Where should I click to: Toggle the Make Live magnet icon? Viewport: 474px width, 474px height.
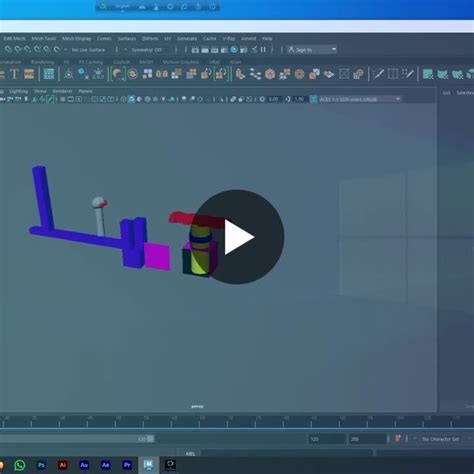pos(57,50)
